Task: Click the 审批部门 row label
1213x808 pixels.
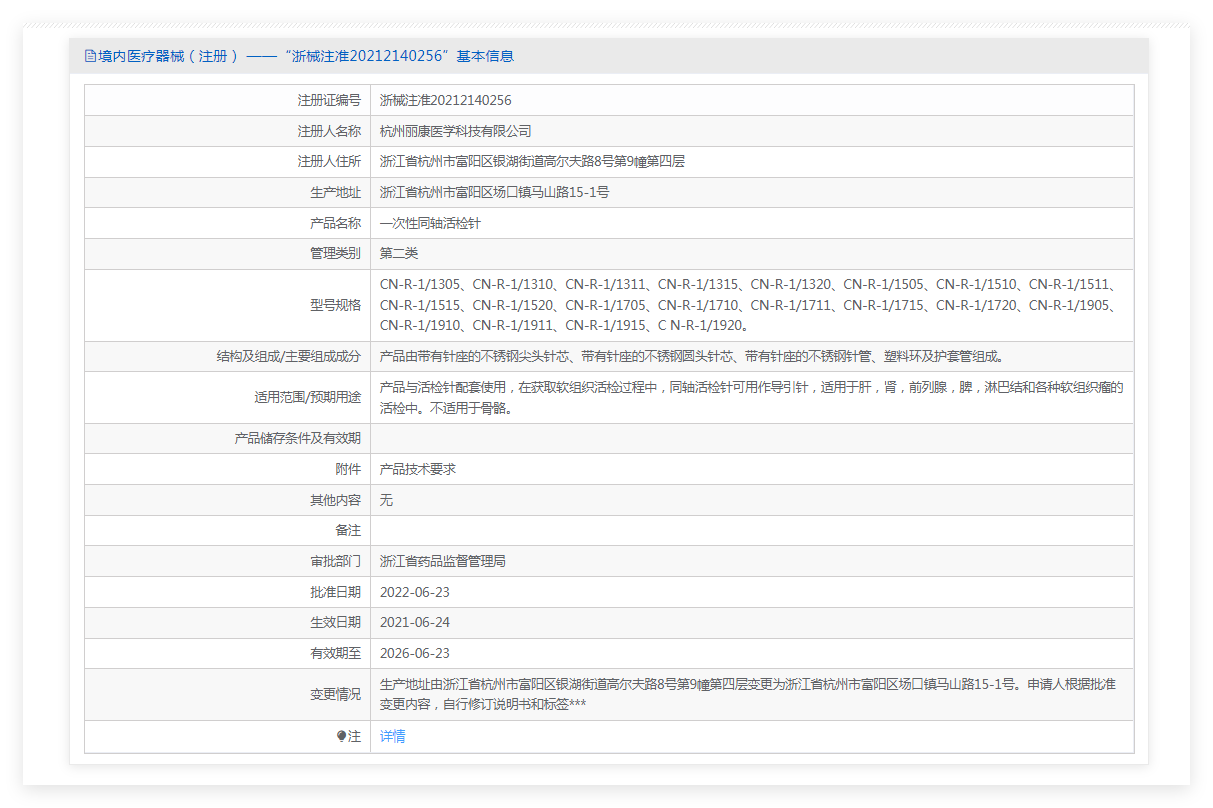Action: (335, 561)
